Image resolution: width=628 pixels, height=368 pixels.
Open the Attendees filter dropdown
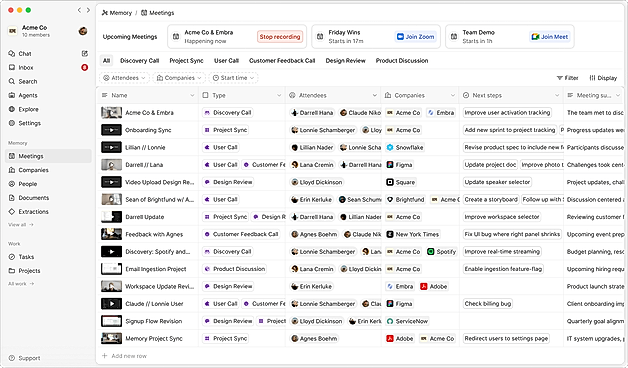tap(124, 78)
